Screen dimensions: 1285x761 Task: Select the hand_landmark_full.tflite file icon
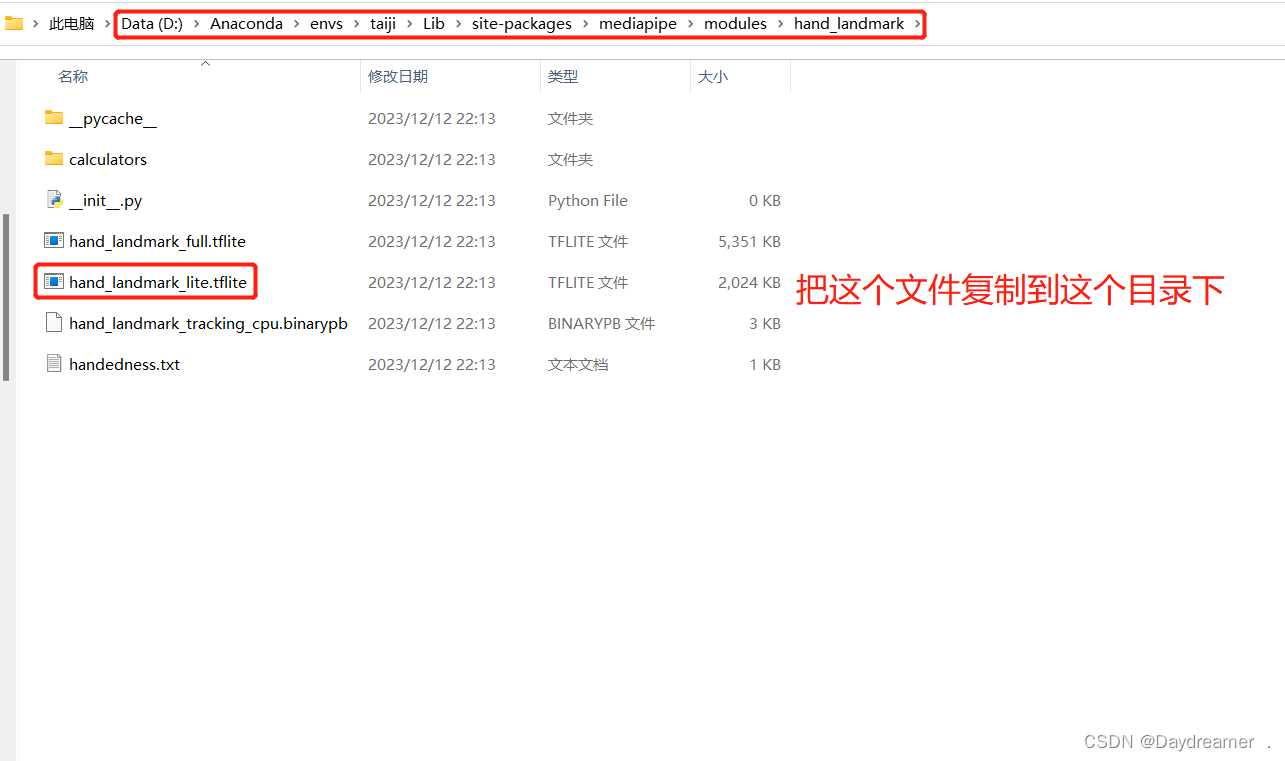(54, 241)
